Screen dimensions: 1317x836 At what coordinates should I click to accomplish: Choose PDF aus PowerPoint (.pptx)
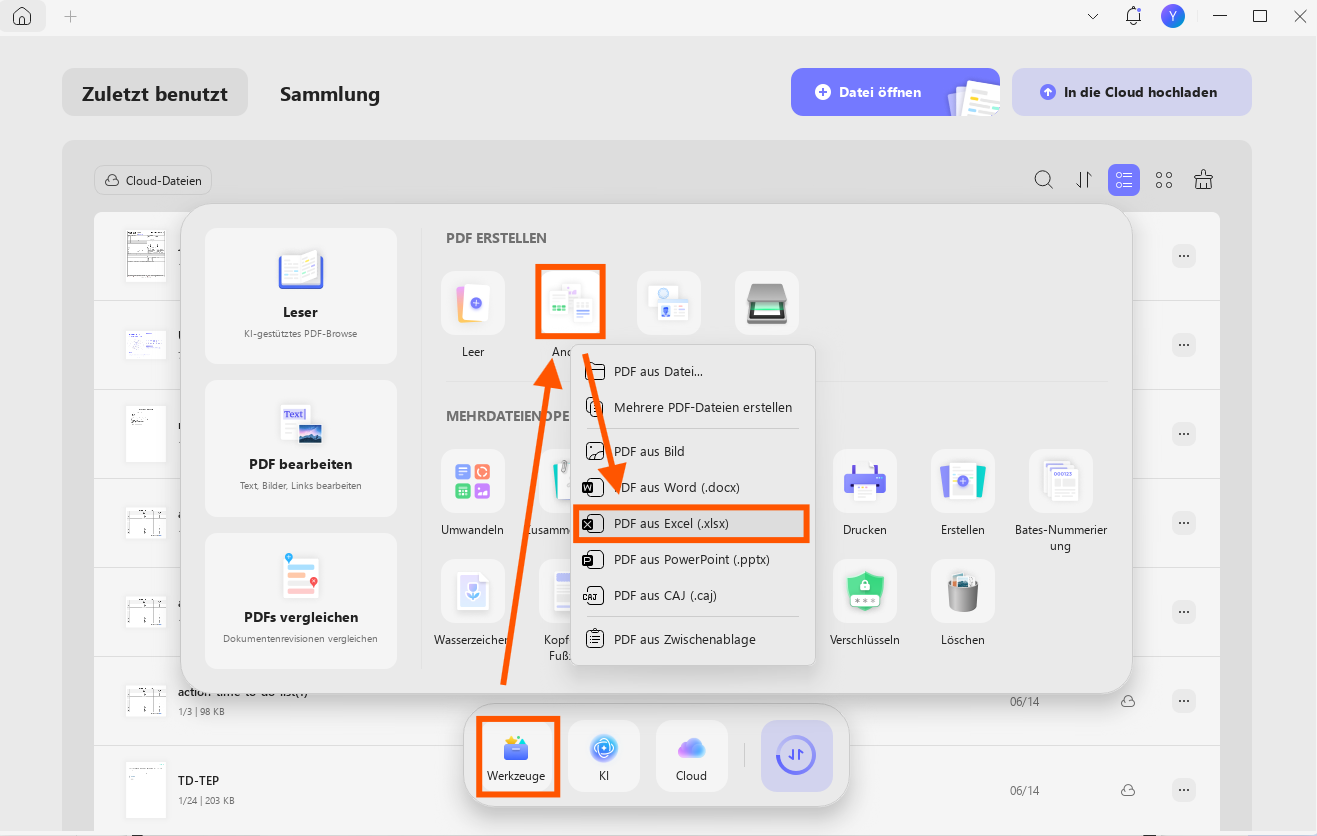694,559
